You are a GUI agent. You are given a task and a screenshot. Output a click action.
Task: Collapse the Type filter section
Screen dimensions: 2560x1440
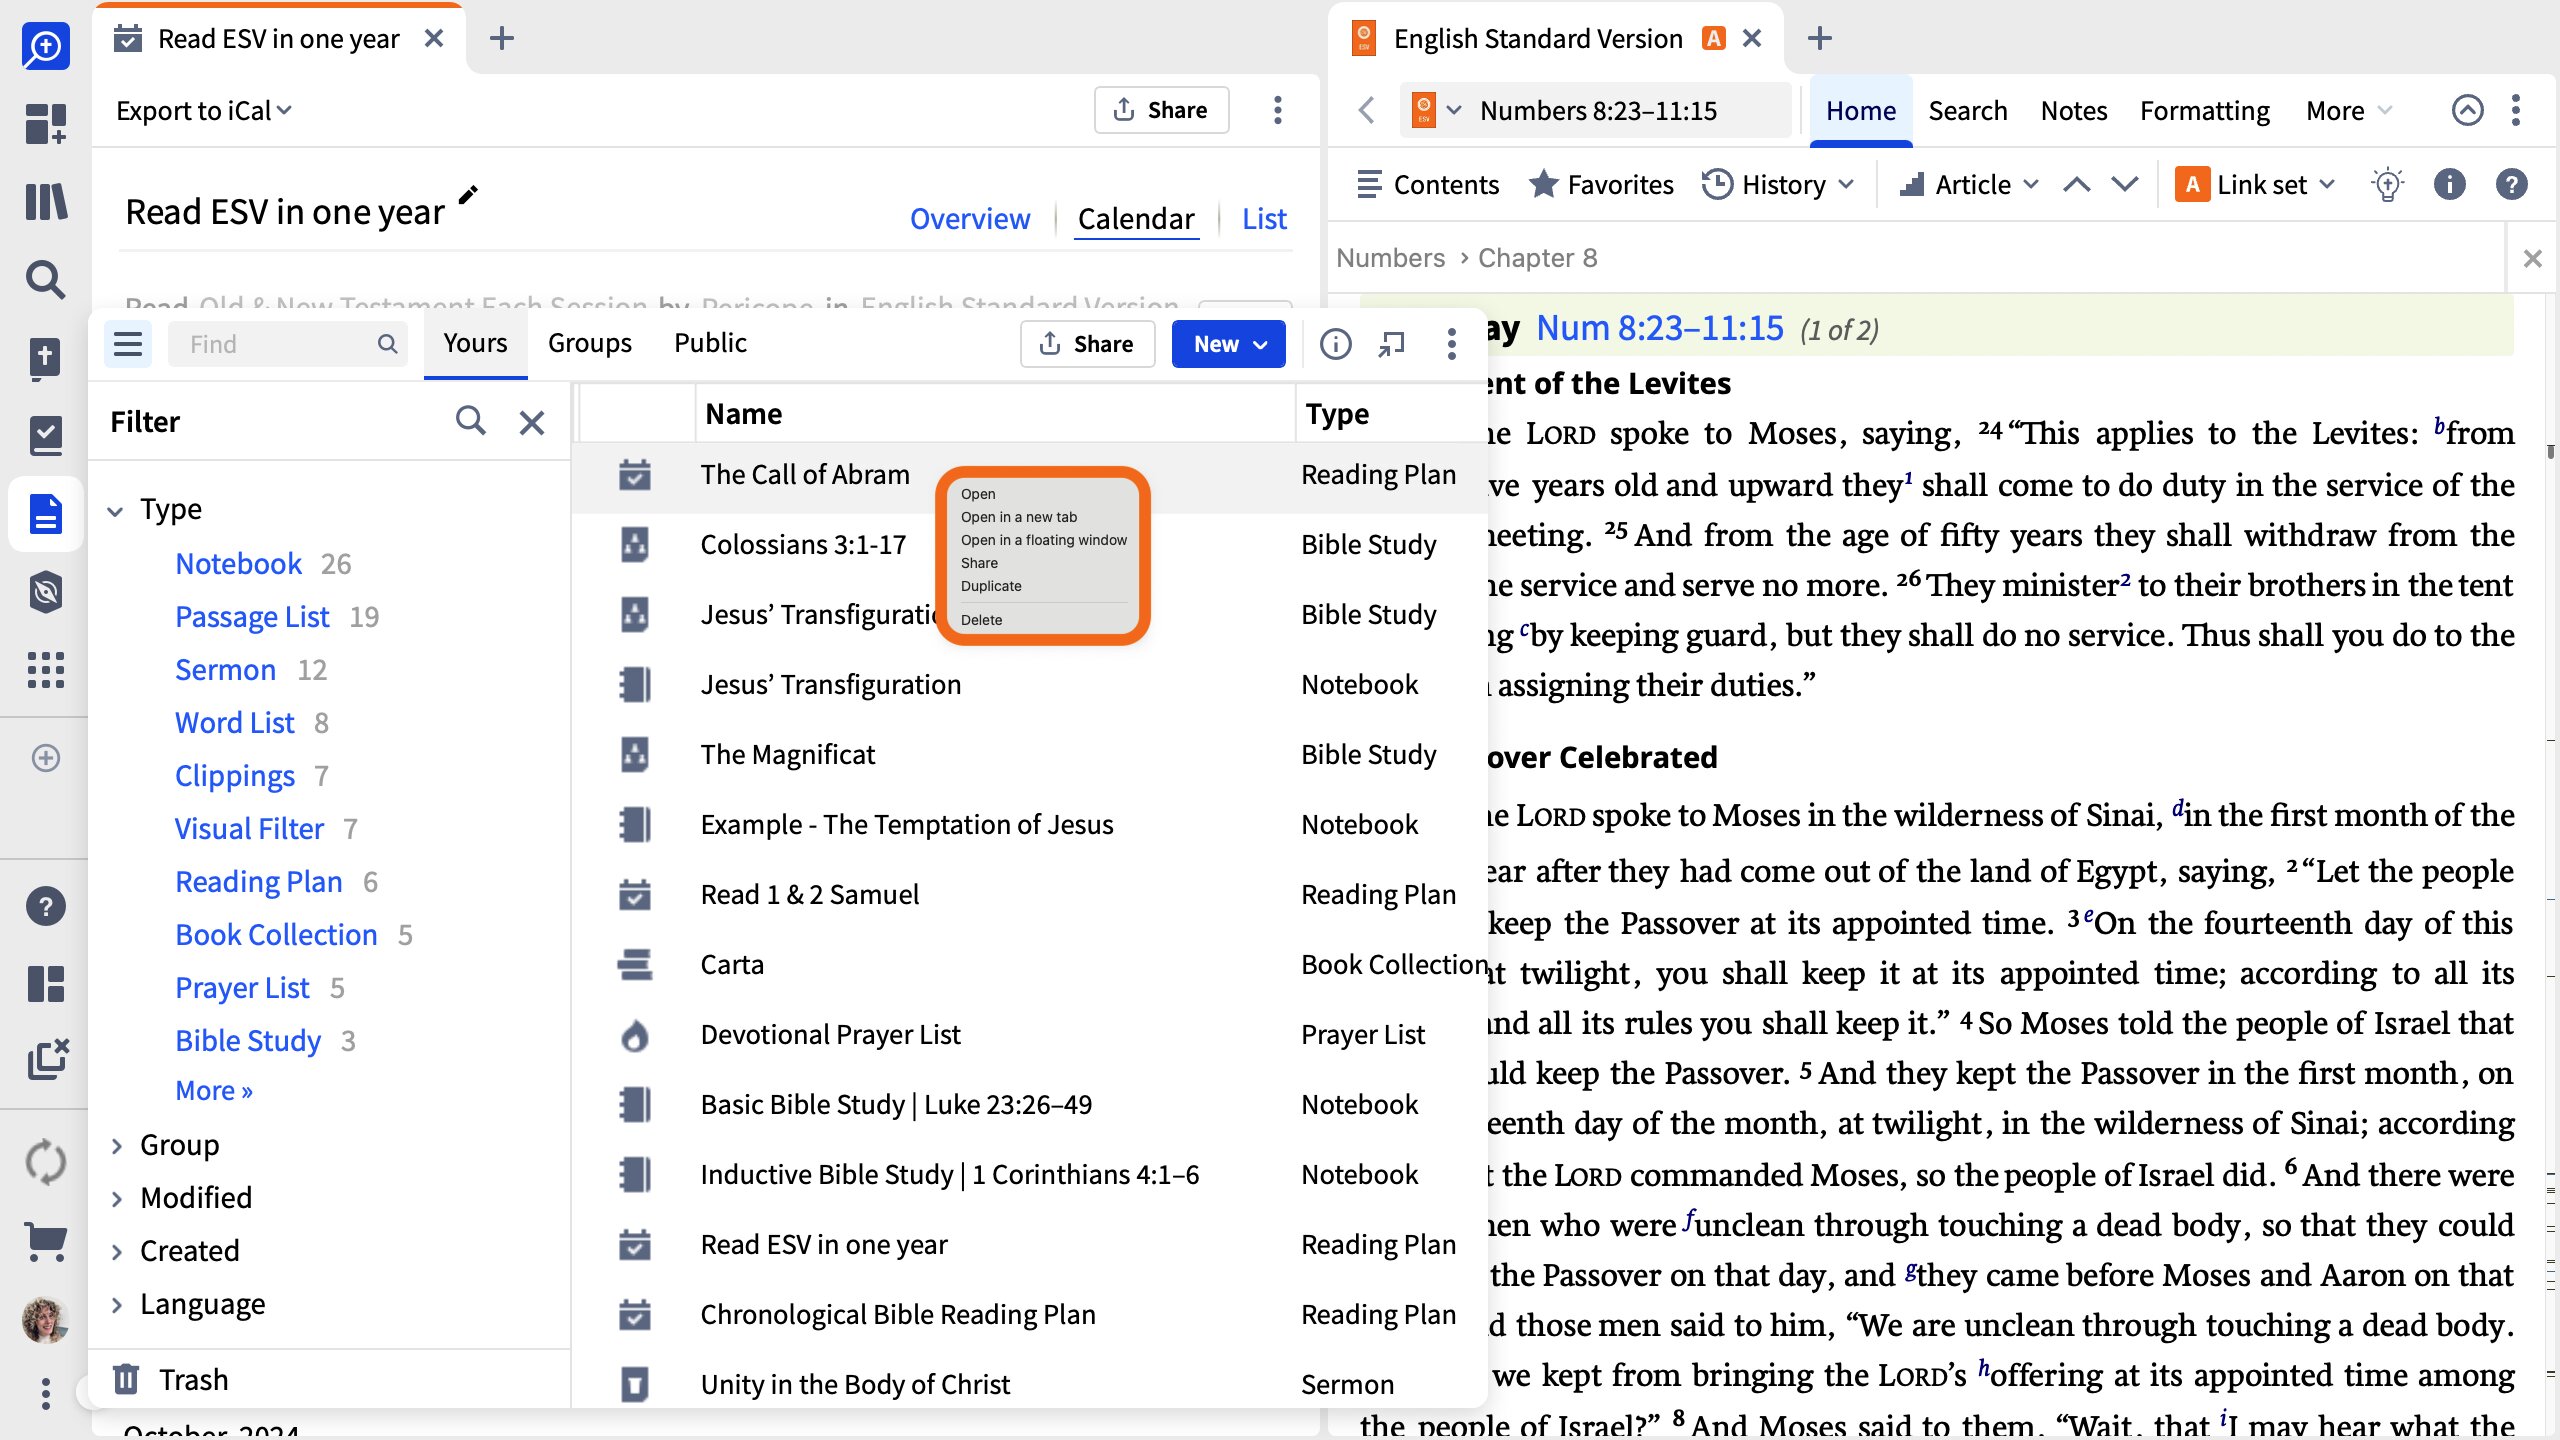[115, 511]
